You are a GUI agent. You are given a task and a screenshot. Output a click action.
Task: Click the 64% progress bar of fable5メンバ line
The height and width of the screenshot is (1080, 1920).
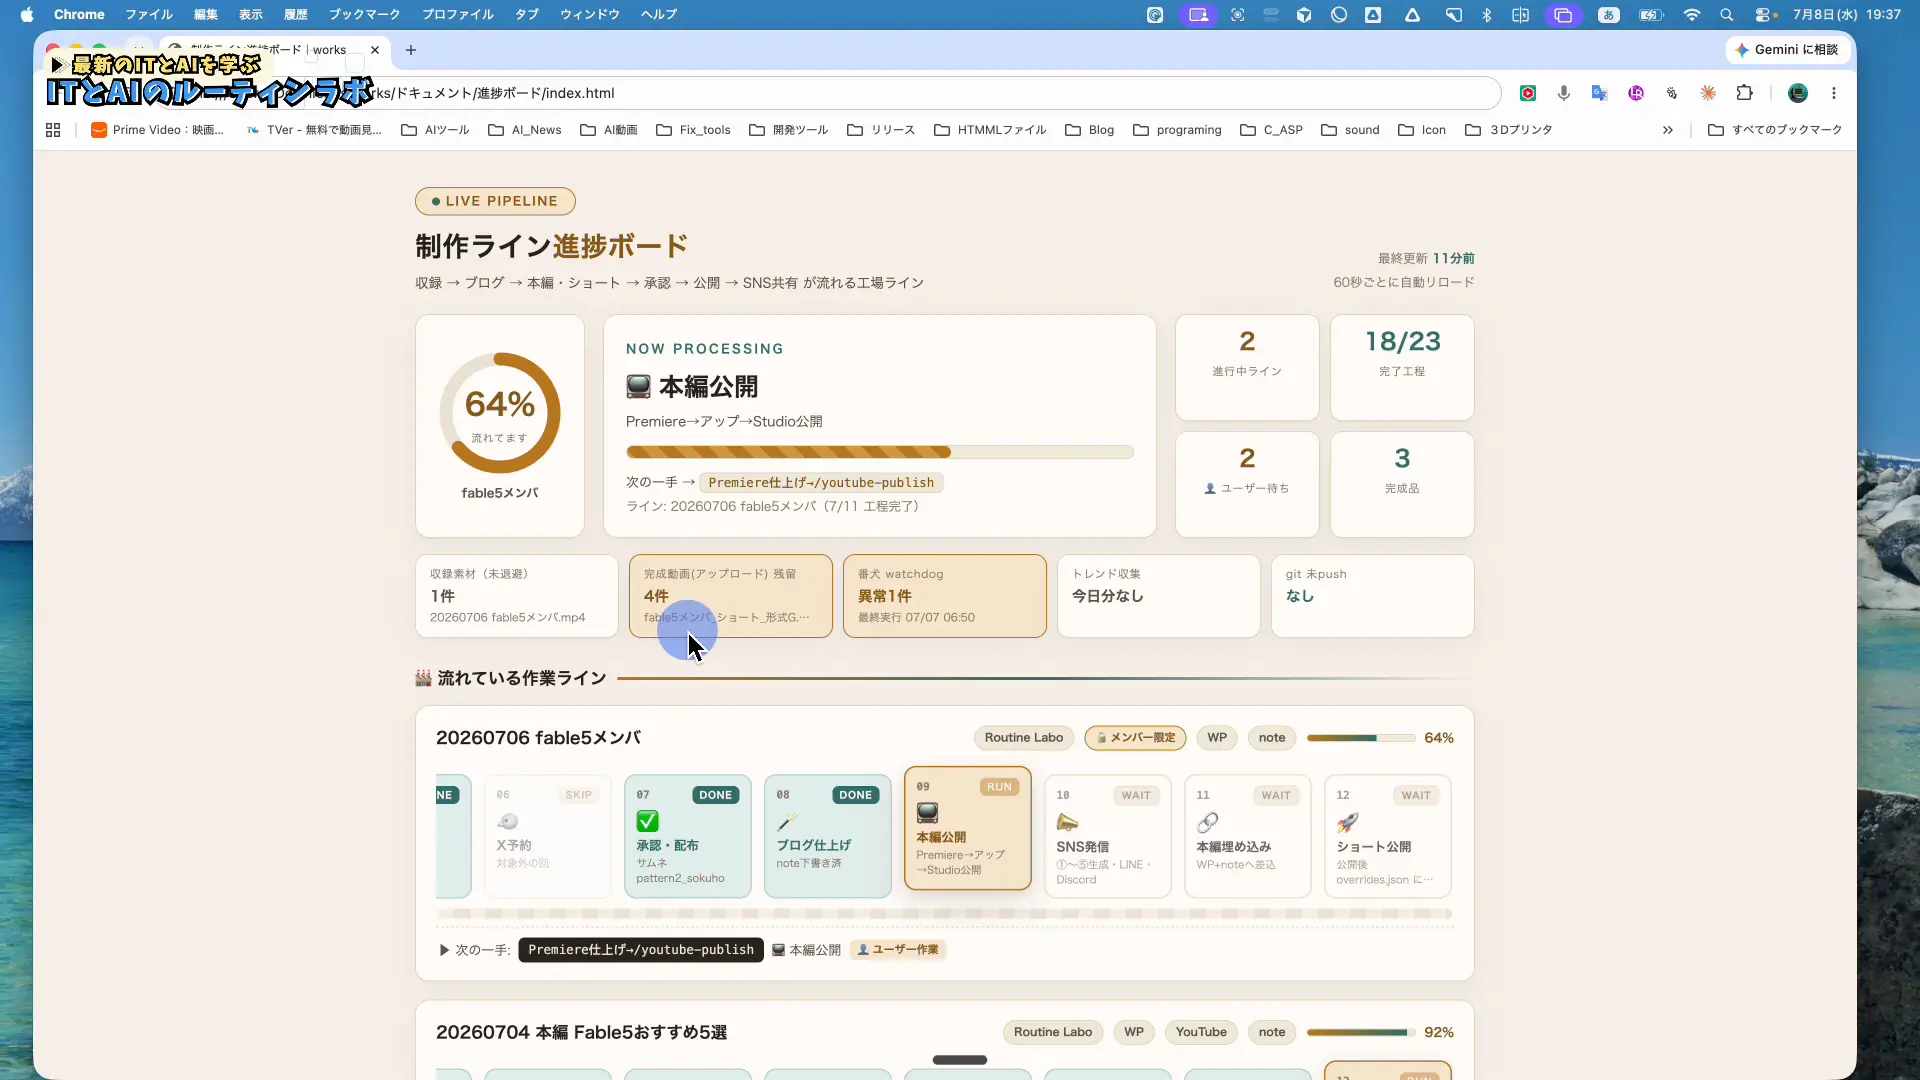click(x=1361, y=738)
